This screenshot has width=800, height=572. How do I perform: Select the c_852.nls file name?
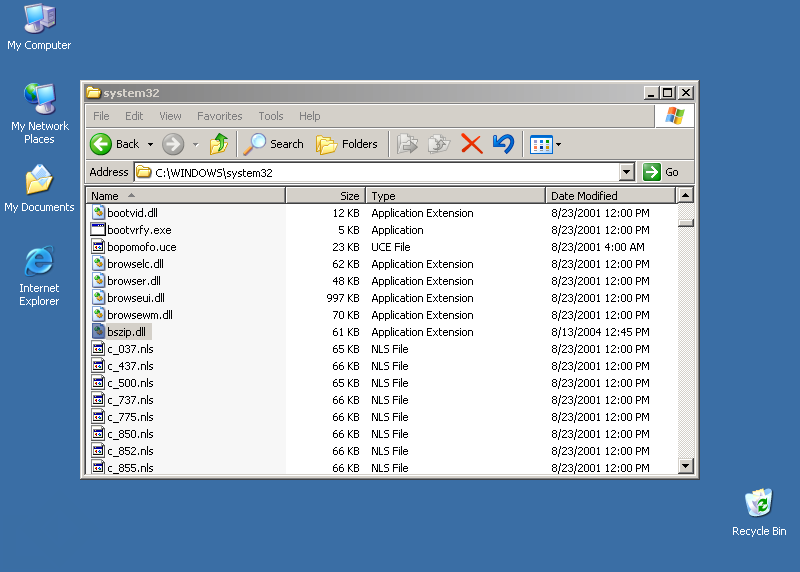point(130,451)
